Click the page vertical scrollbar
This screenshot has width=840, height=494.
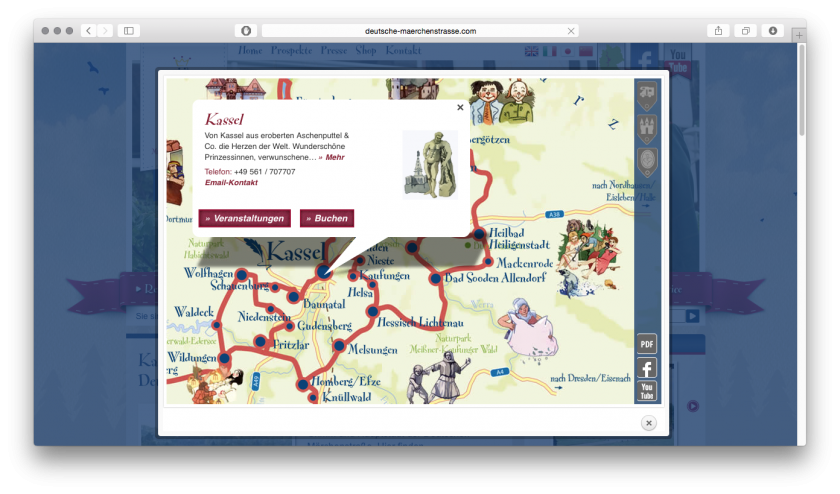802,90
